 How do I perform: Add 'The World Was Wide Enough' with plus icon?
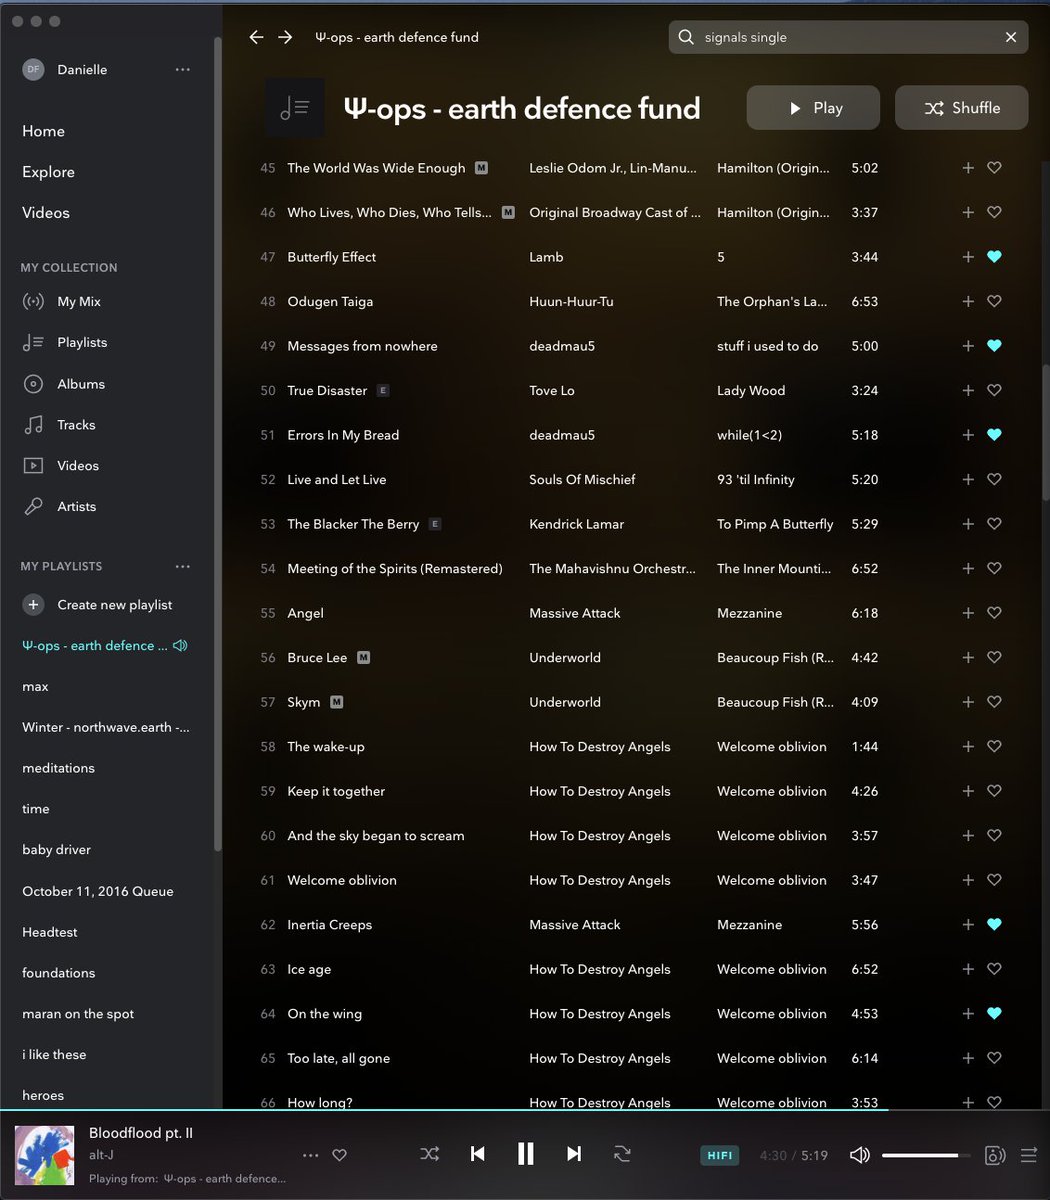(x=968, y=168)
